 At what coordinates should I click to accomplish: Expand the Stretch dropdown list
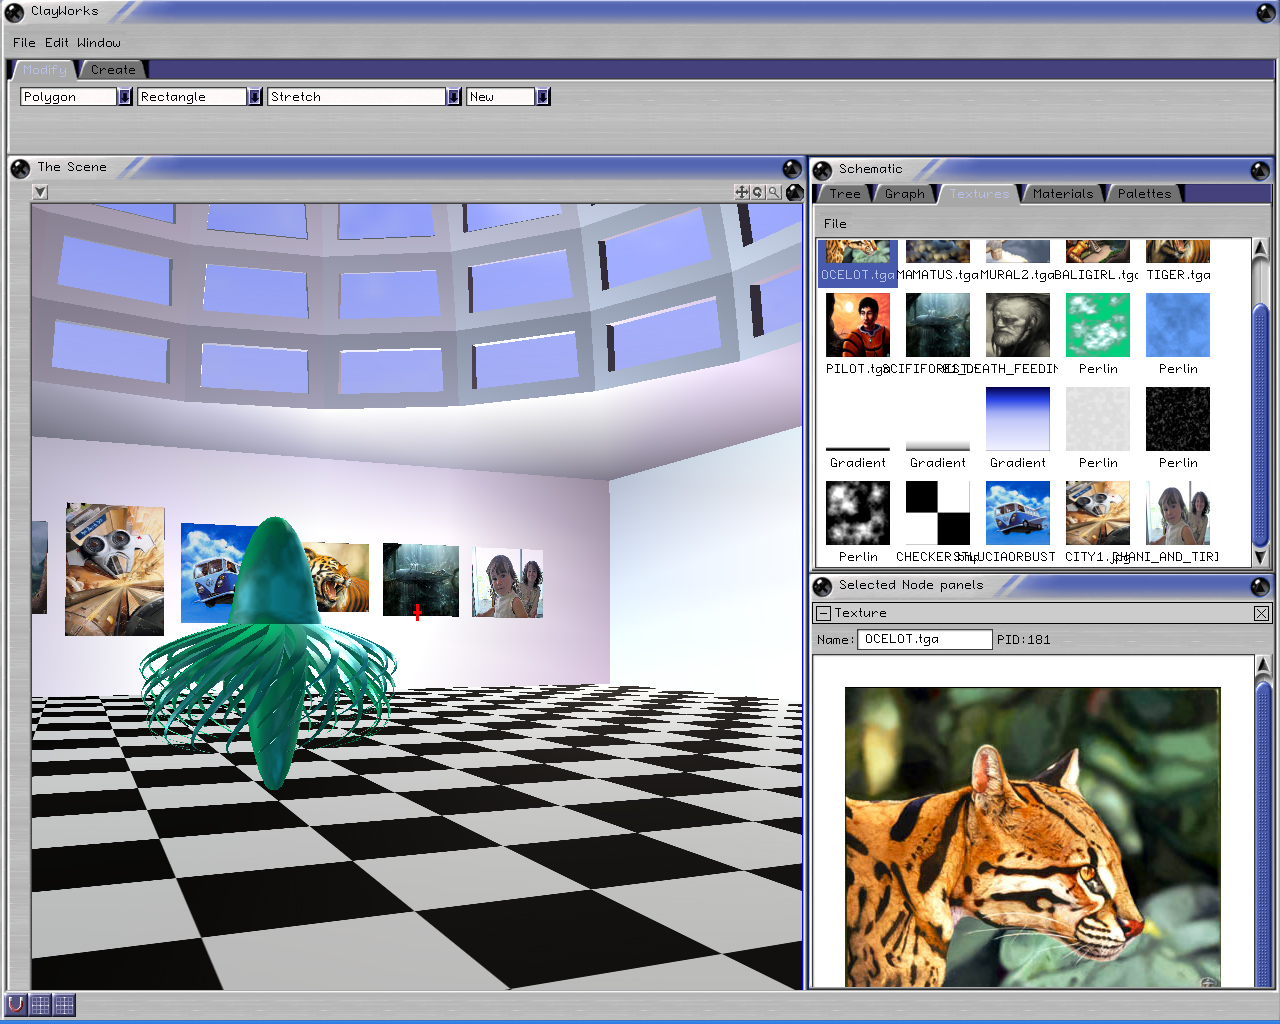[454, 97]
